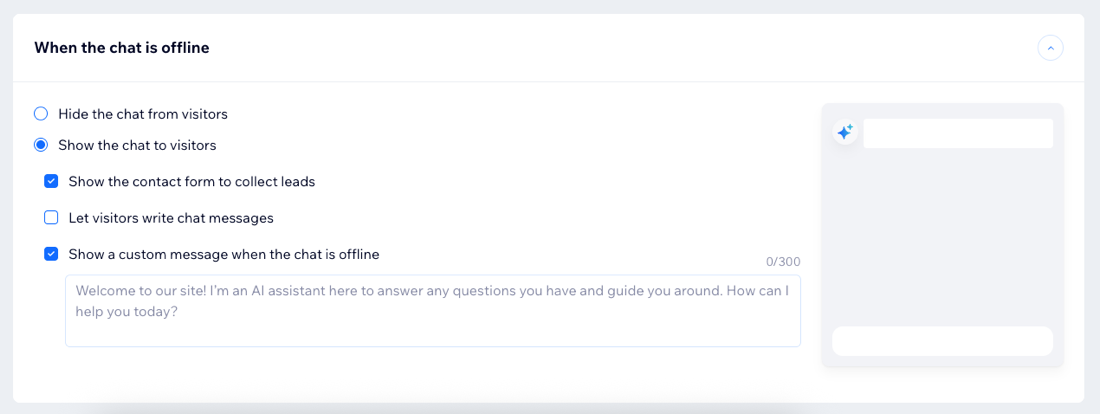Viewport: 1100px width, 414px height.
Task: Click empty card space below the preview panel
Action: 942,385
